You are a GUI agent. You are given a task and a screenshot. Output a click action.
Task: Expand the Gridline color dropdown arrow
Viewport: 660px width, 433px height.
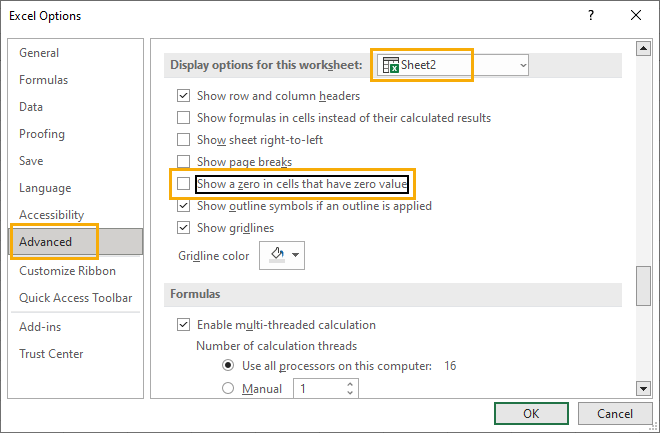[295, 255]
